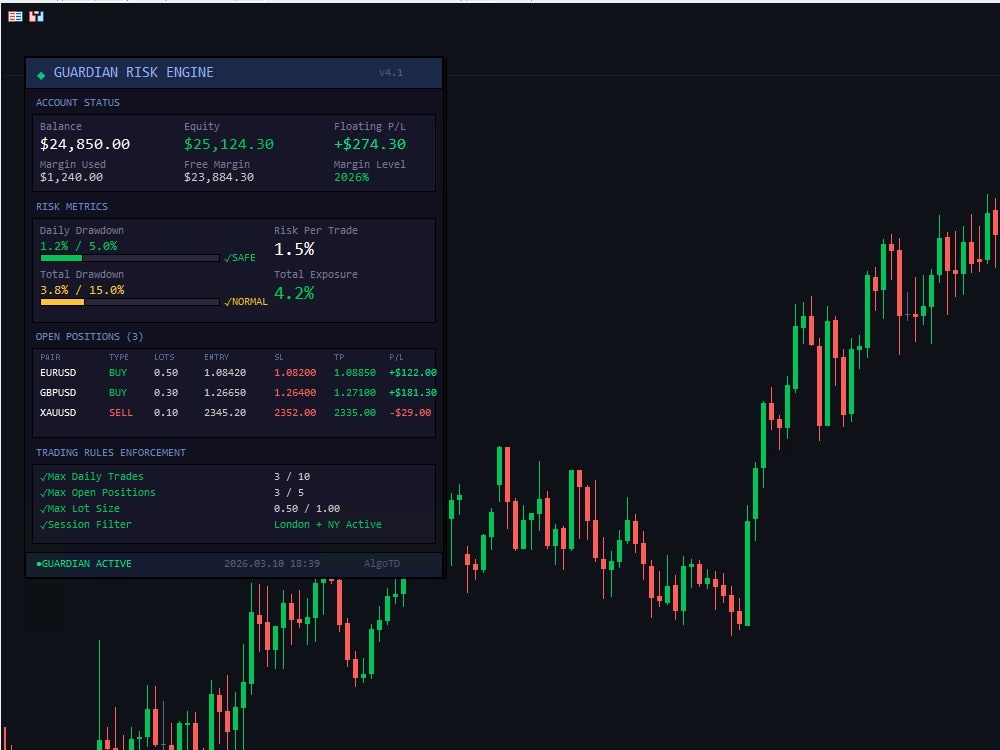Viewport: 1000px width, 750px height.
Task: Select the XAUUSD position pair name
Action: [x=58, y=413]
